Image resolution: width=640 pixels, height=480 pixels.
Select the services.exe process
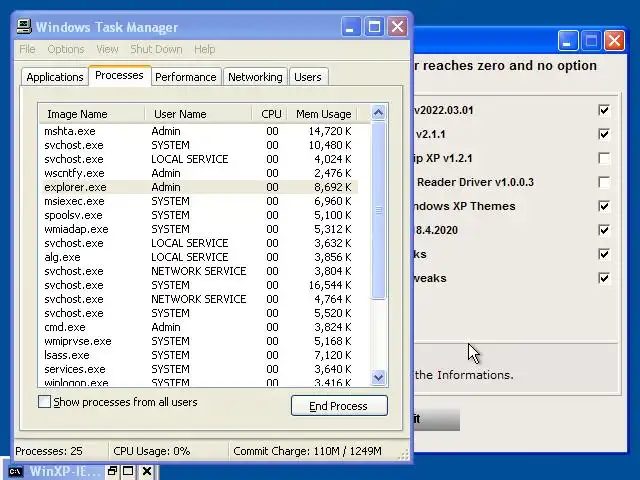coord(200,369)
